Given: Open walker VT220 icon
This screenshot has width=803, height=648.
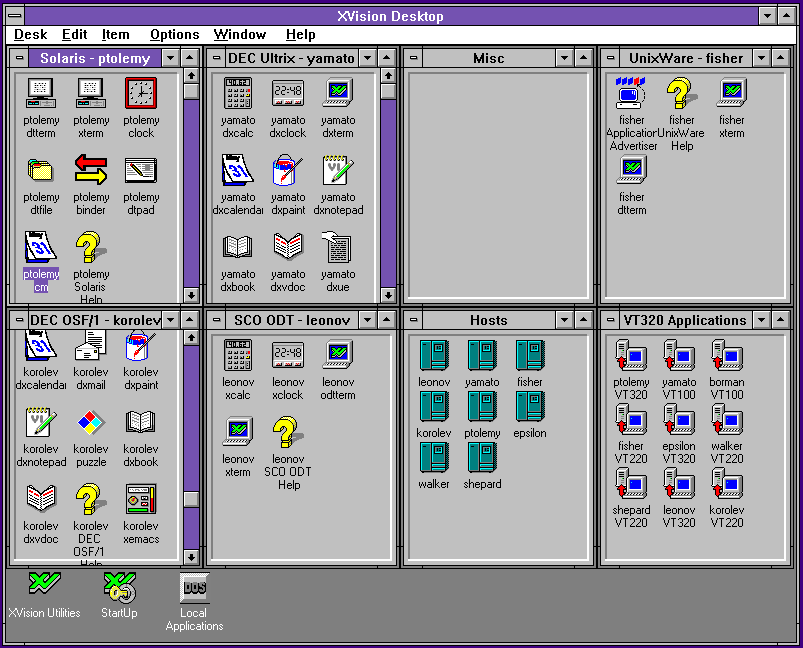Looking at the screenshot, I should (727, 419).
